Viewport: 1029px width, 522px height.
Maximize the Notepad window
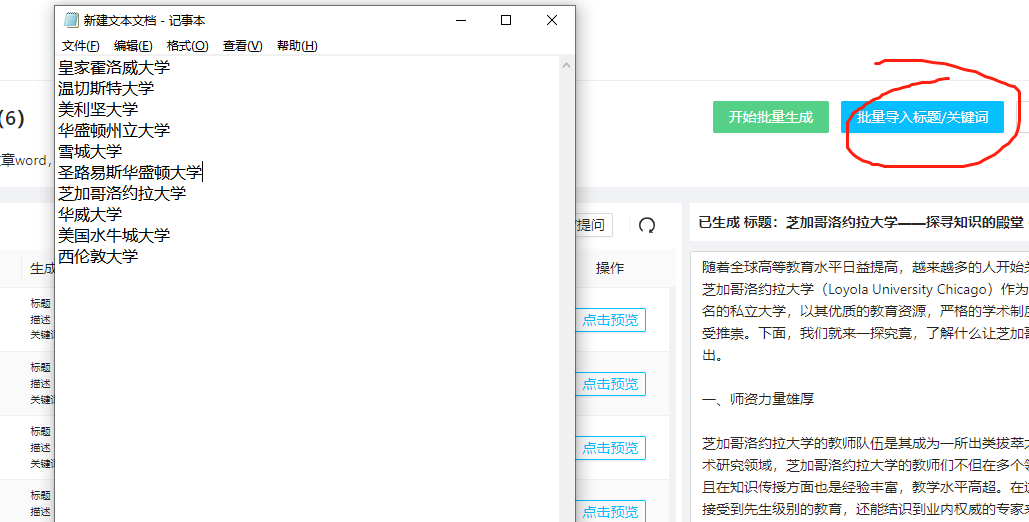click(506, 20)
